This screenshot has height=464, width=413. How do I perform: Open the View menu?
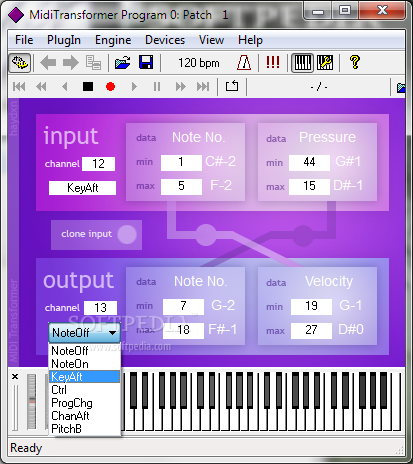click(x=211, y=40)
